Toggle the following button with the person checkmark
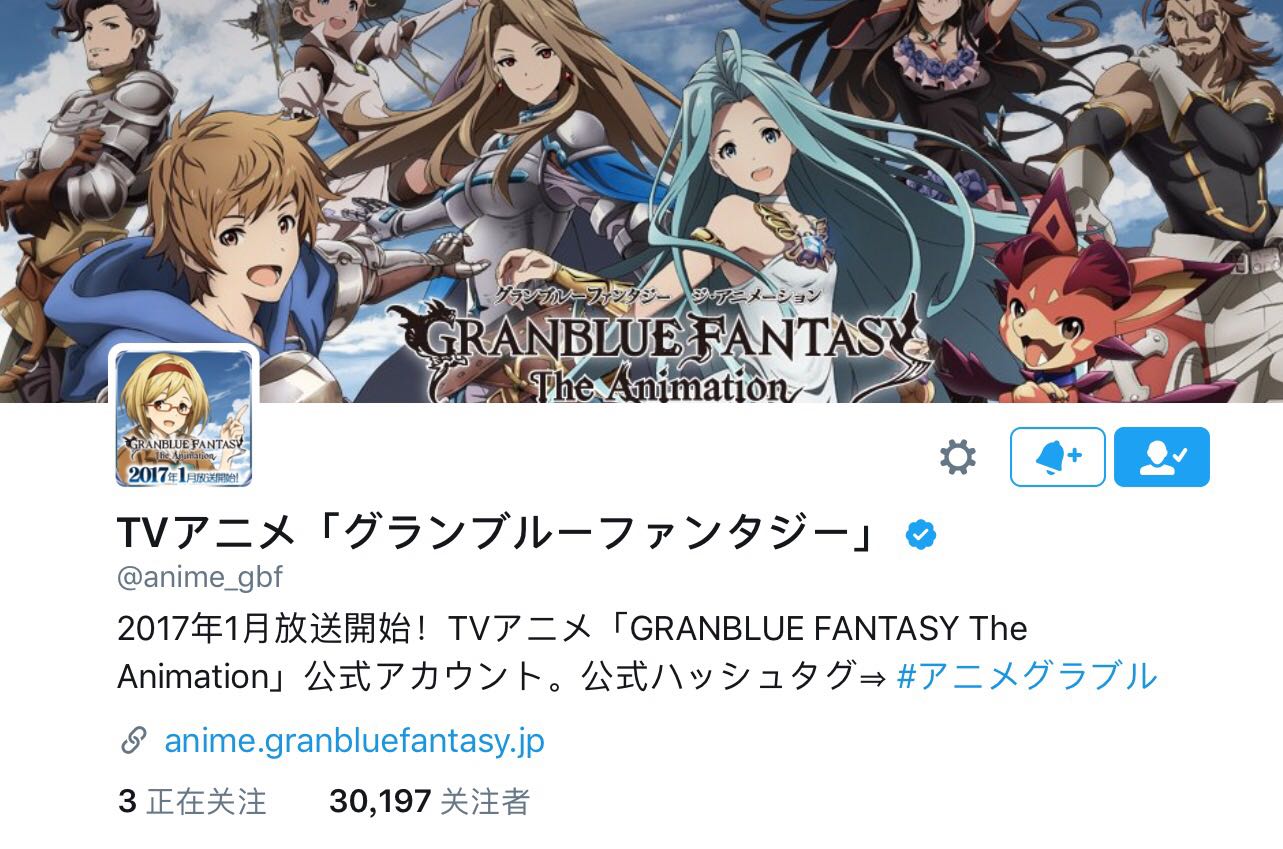This screenshot has height=849, width=1283. [1162, 457]
